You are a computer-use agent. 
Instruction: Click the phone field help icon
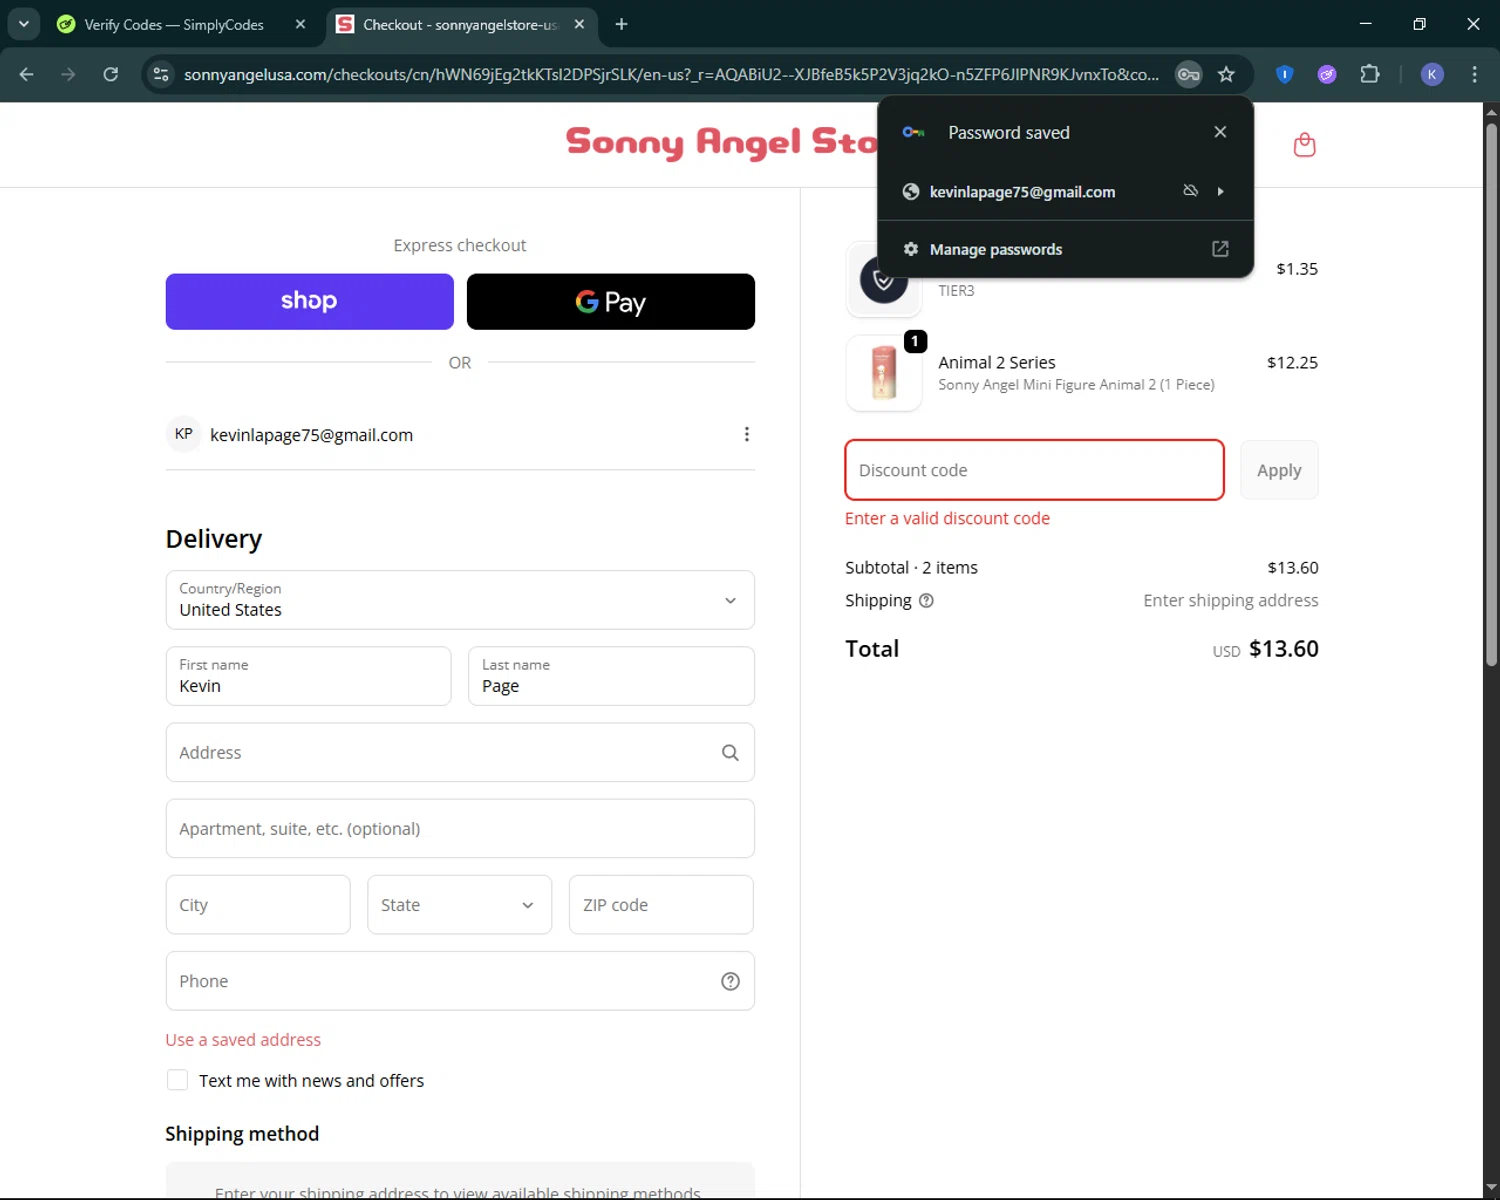730,981
